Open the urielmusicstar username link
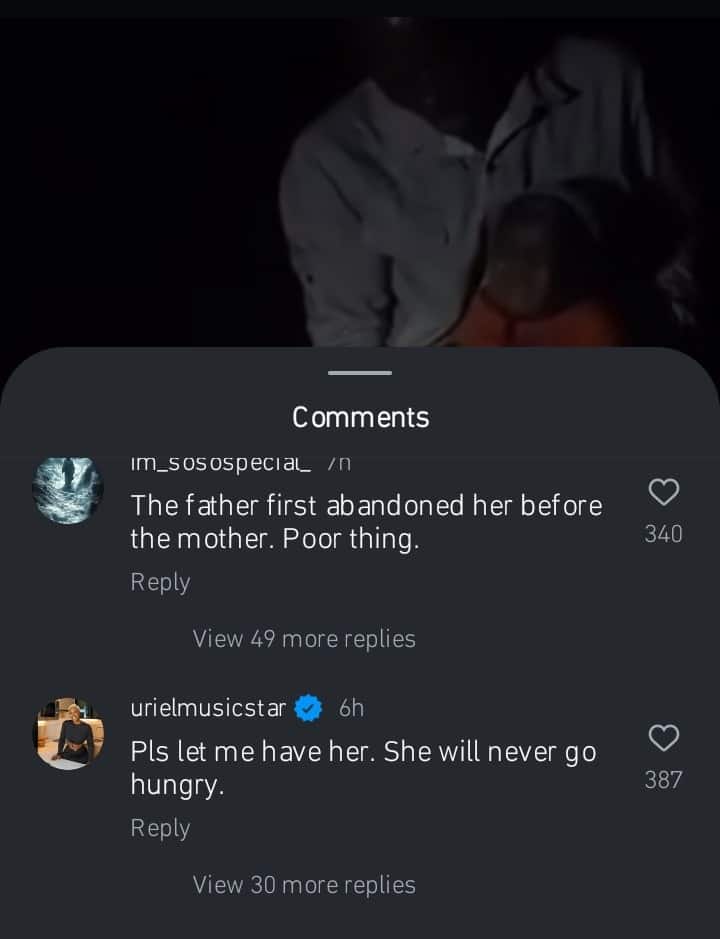The width and height of the screenshot is (720, 939). (208, 708)
